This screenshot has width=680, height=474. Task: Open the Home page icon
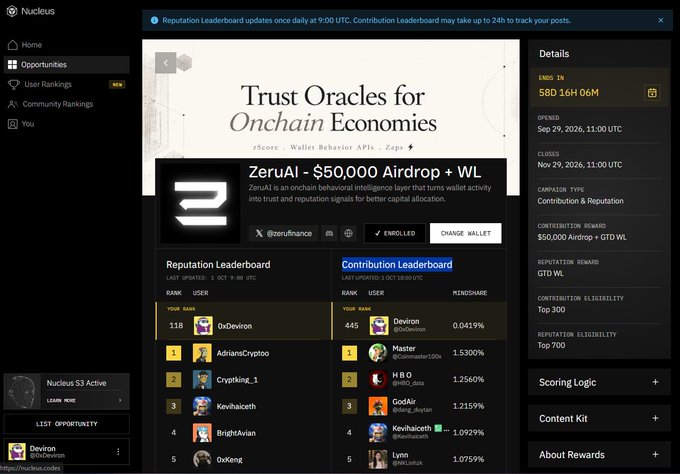[x=13, y=45]
